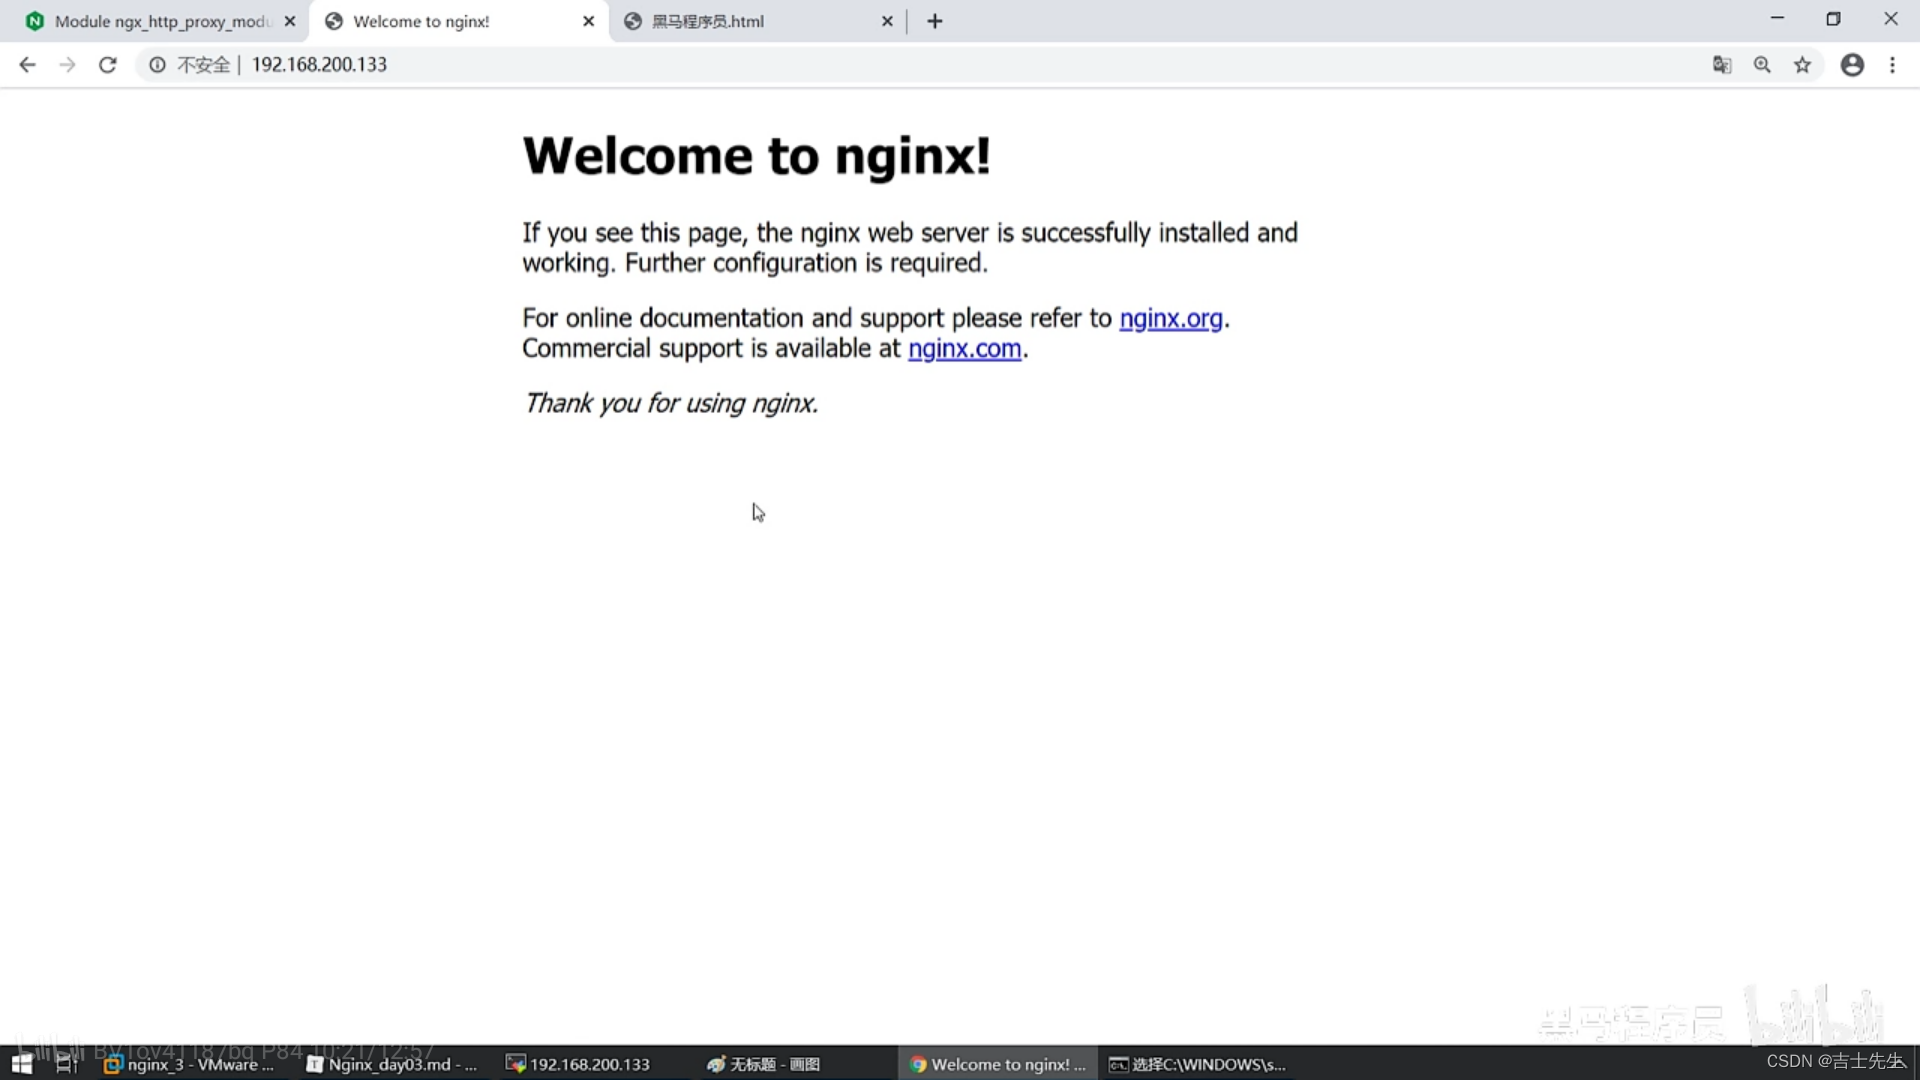
Task: Click the translate page icon
Action: (1721, 65)
